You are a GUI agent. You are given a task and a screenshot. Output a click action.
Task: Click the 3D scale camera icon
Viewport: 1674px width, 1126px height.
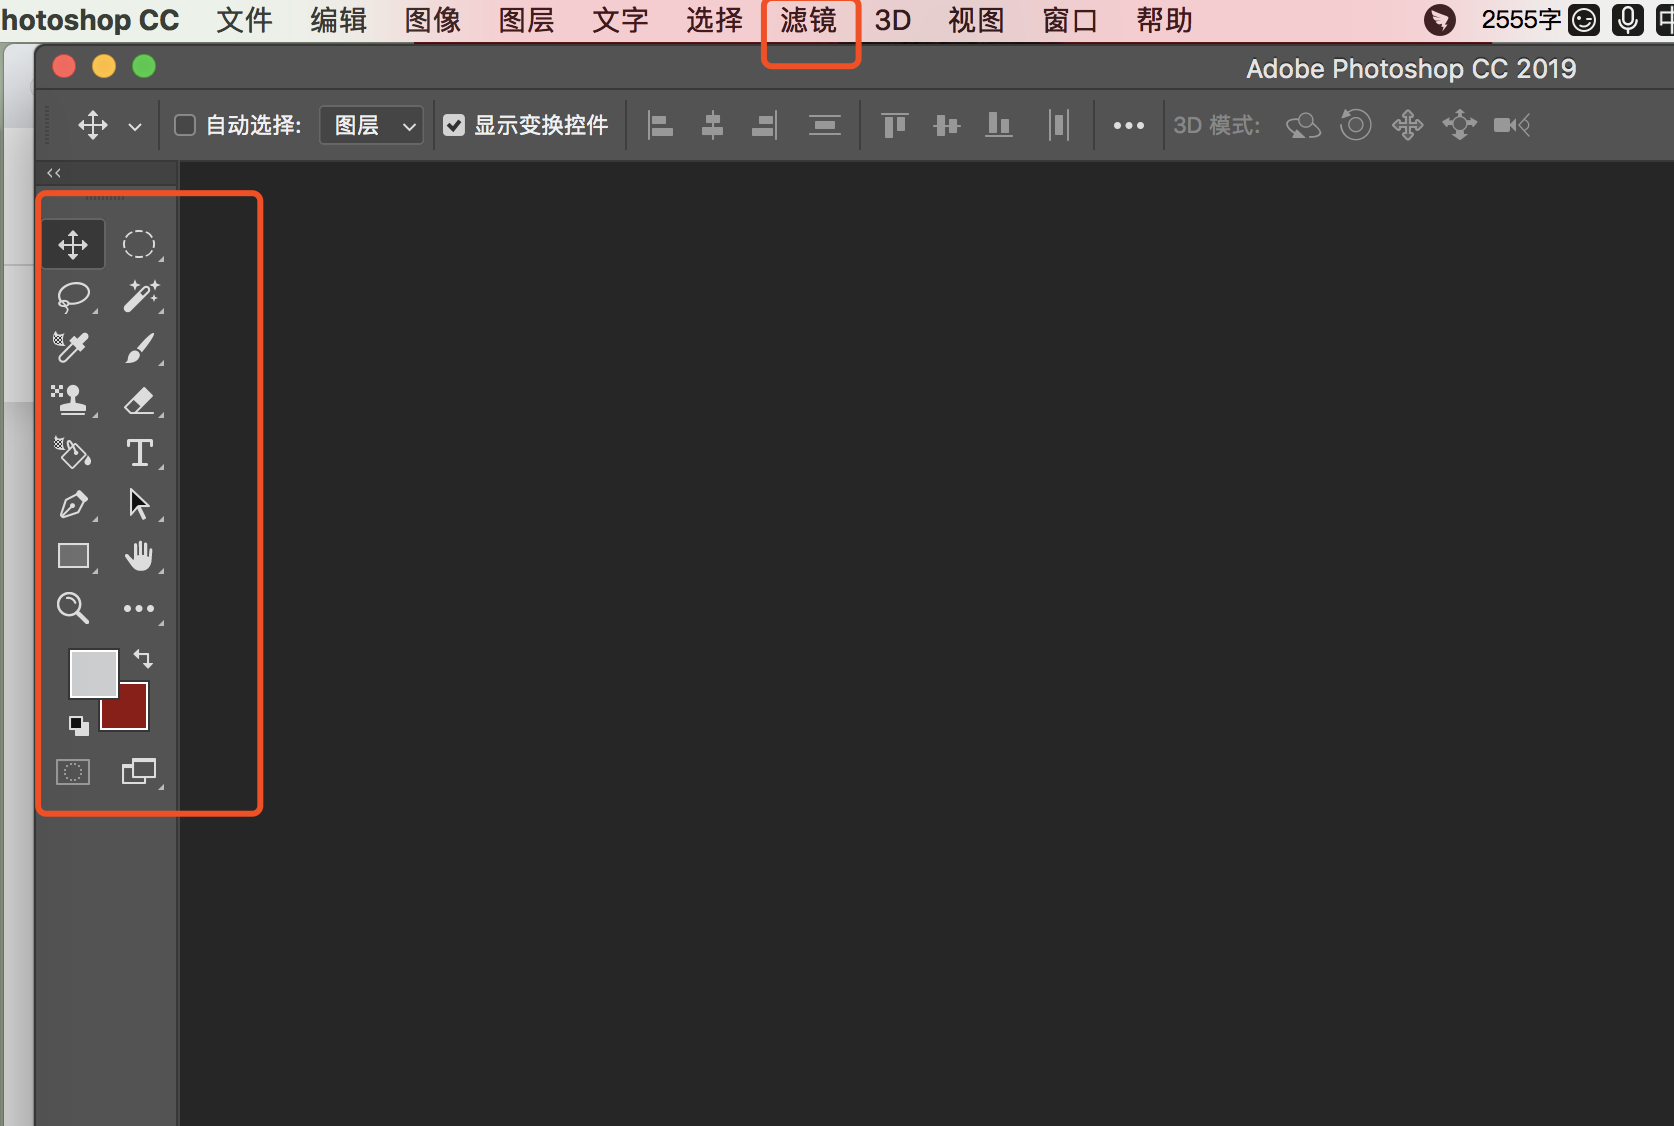tap(1512, 125)
